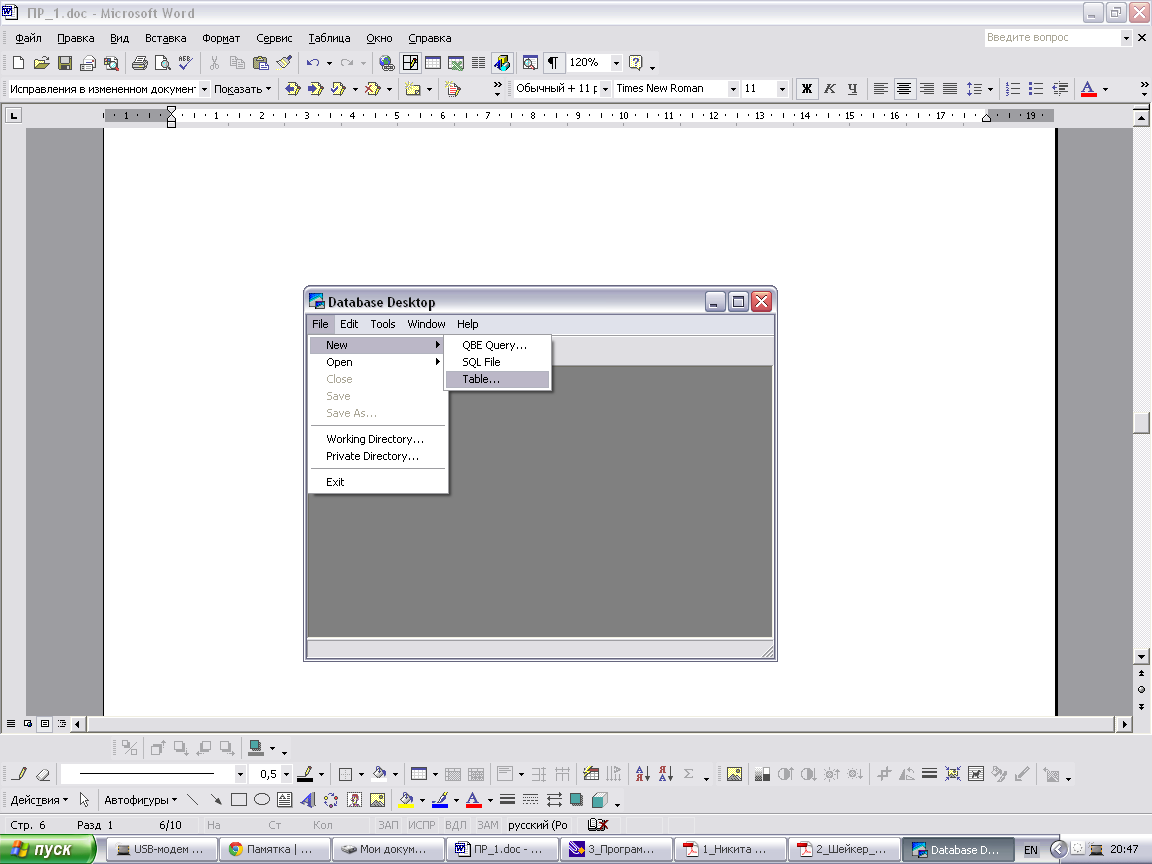The width and height of the screenshot is (1152, 864).
Task: Open the zoom 120% dropdown
Action: (616, 63)
